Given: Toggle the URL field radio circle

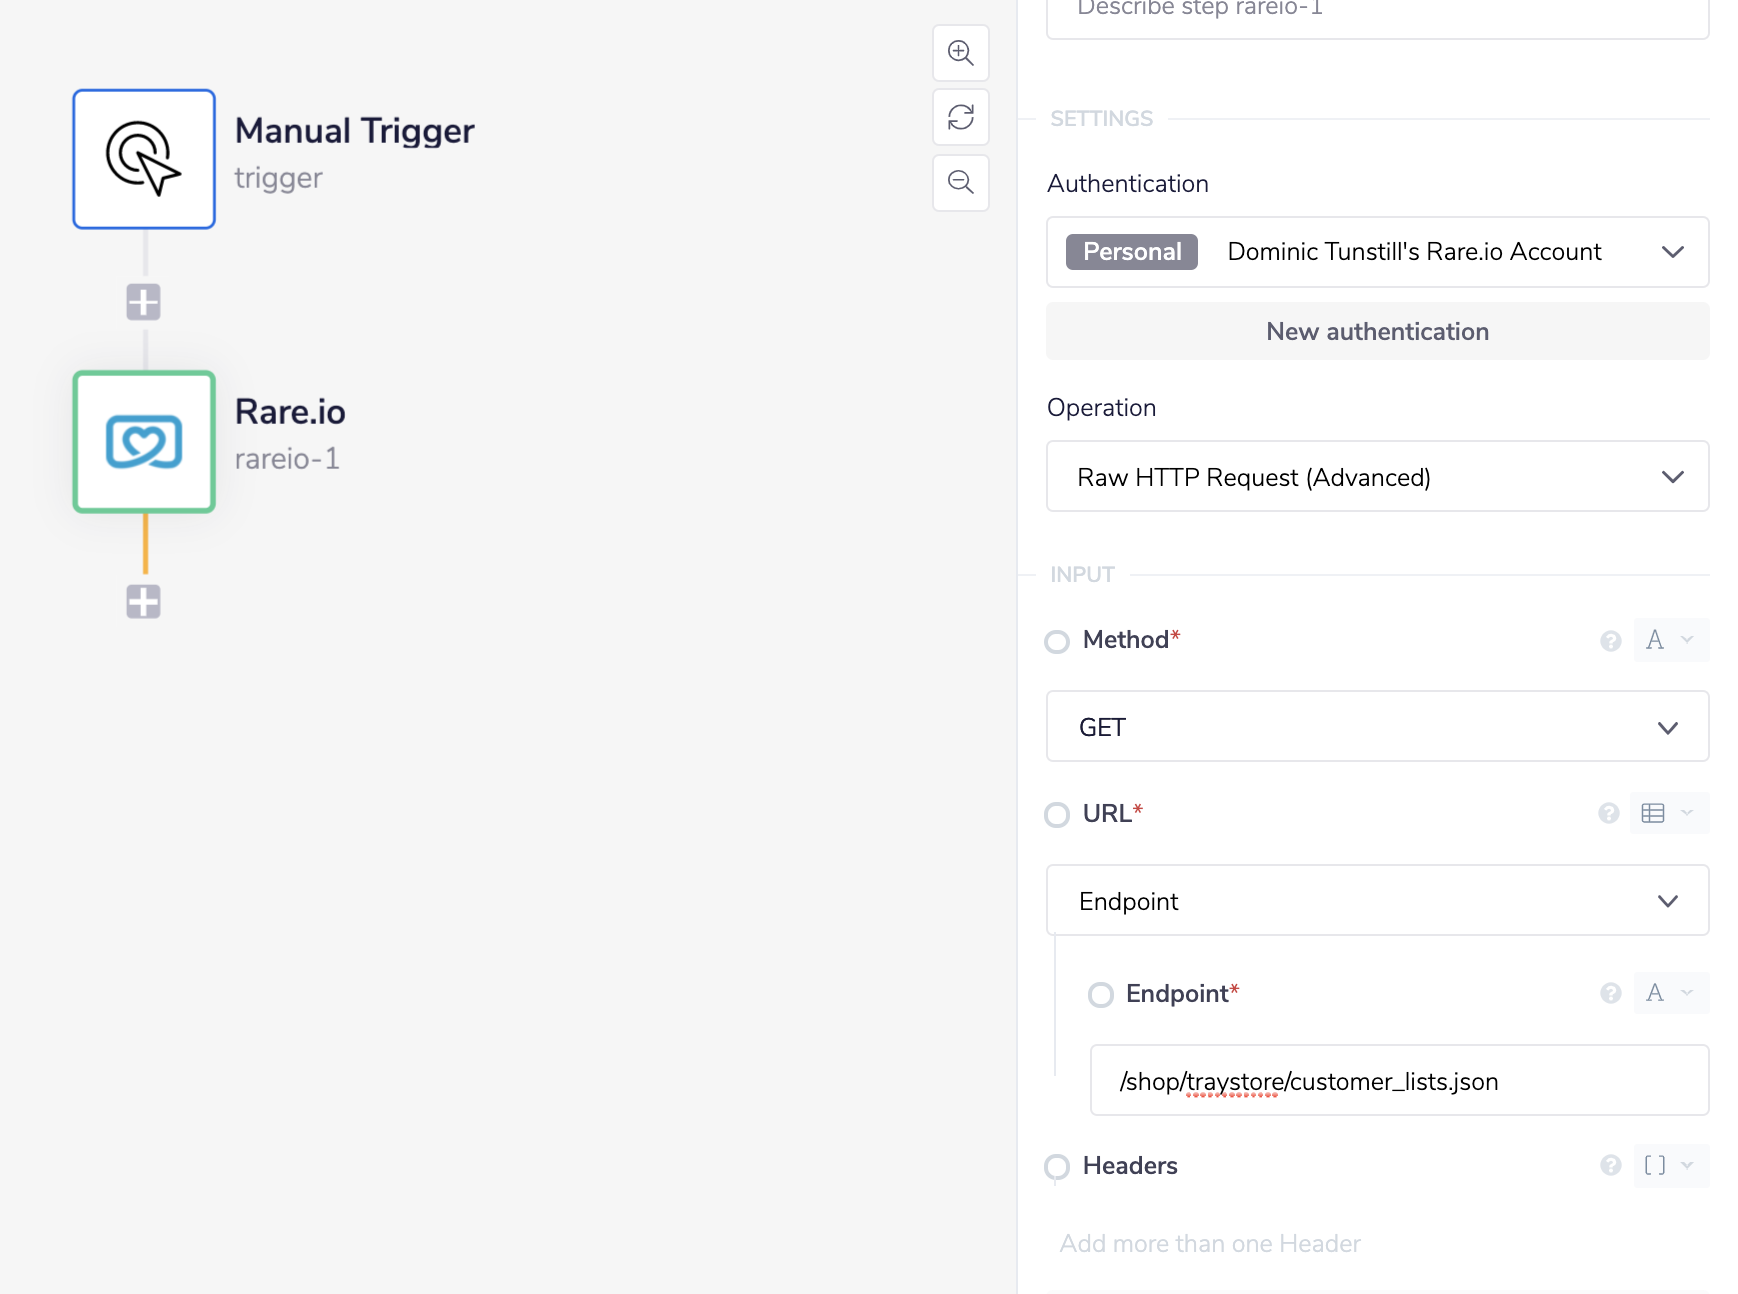Looking at the screenshot, I should [1057, 815].
